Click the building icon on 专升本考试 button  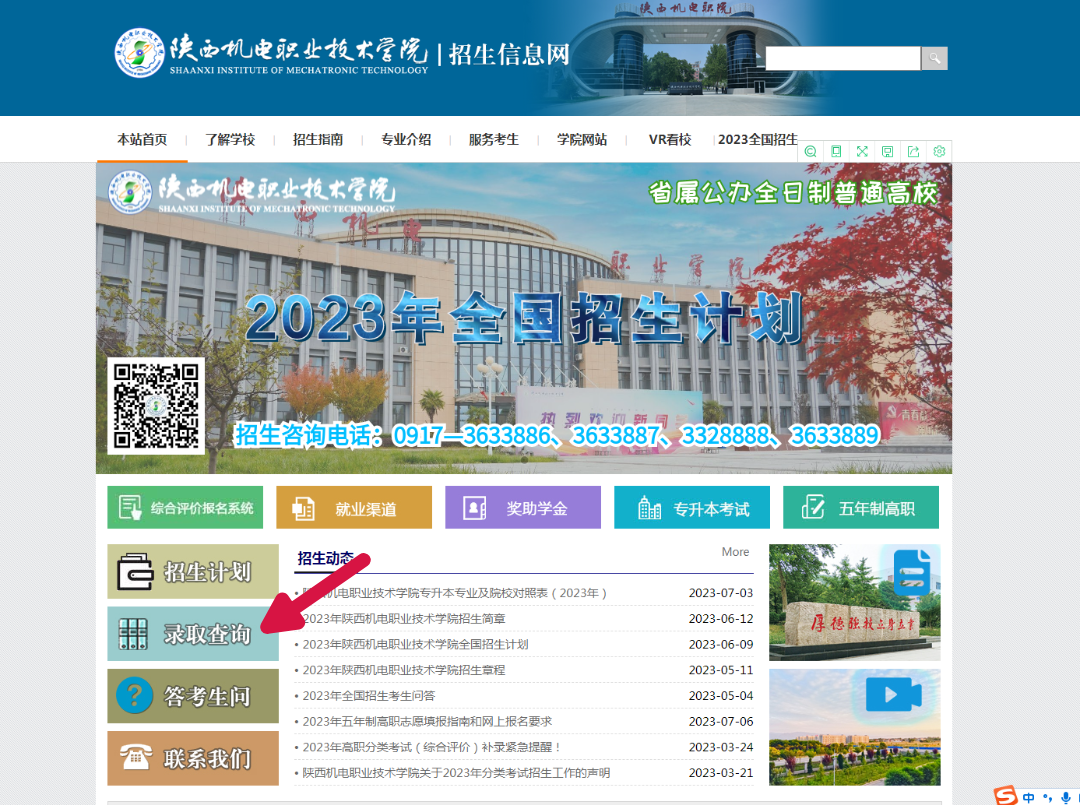(x=650, y=508)
